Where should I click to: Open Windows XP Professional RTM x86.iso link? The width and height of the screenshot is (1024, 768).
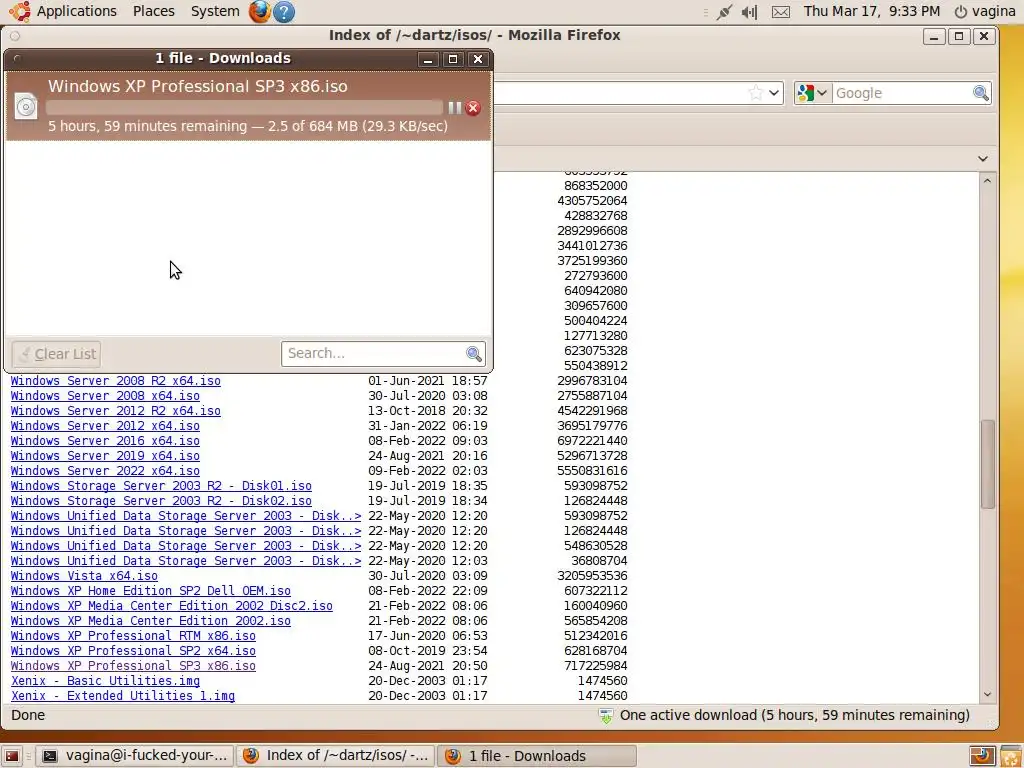133,636
